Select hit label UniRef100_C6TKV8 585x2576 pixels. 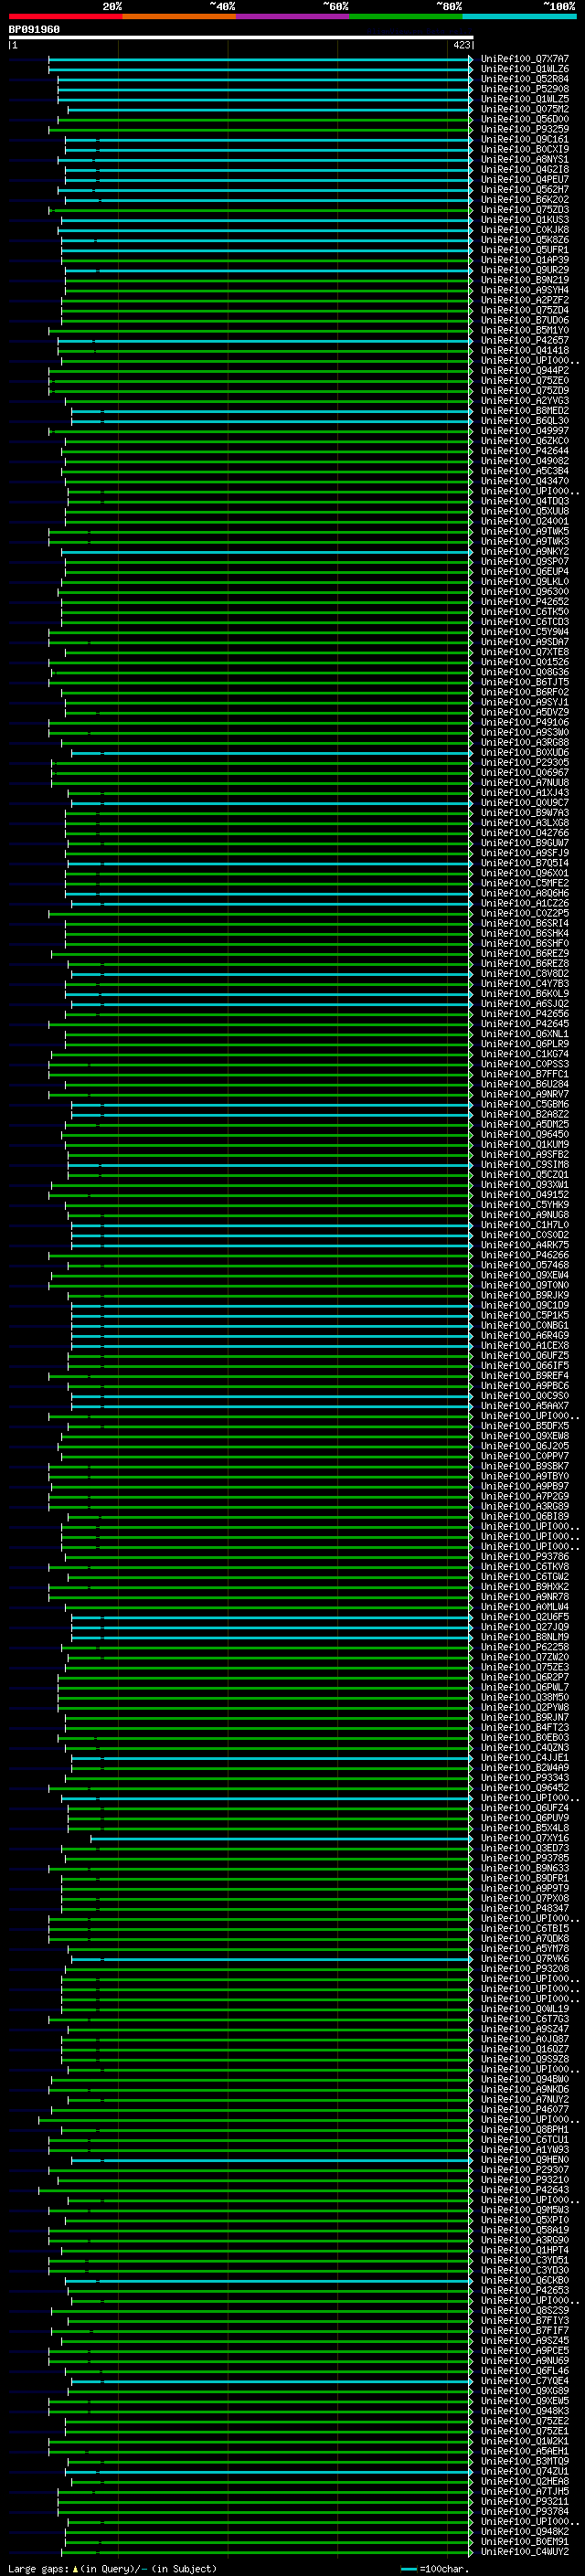click(525, 1566)
